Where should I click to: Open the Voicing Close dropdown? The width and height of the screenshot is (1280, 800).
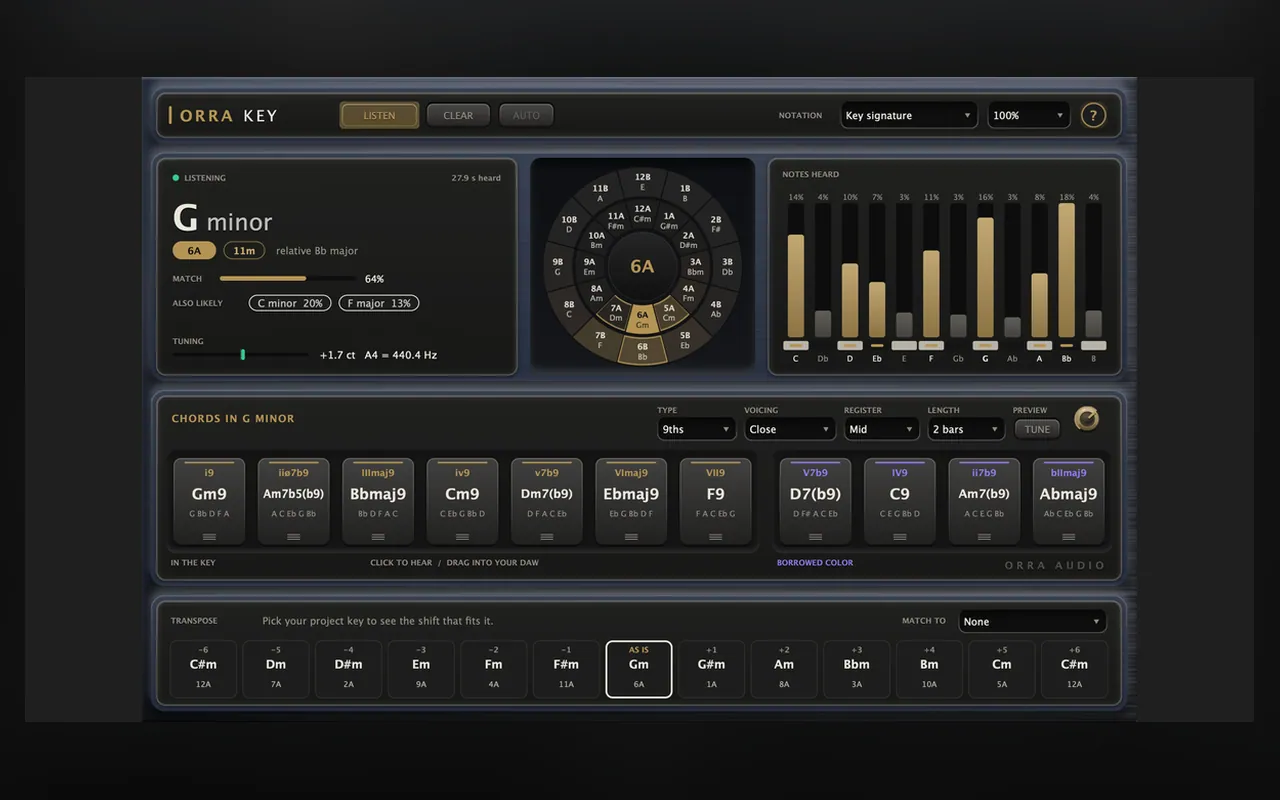[790, 429]
